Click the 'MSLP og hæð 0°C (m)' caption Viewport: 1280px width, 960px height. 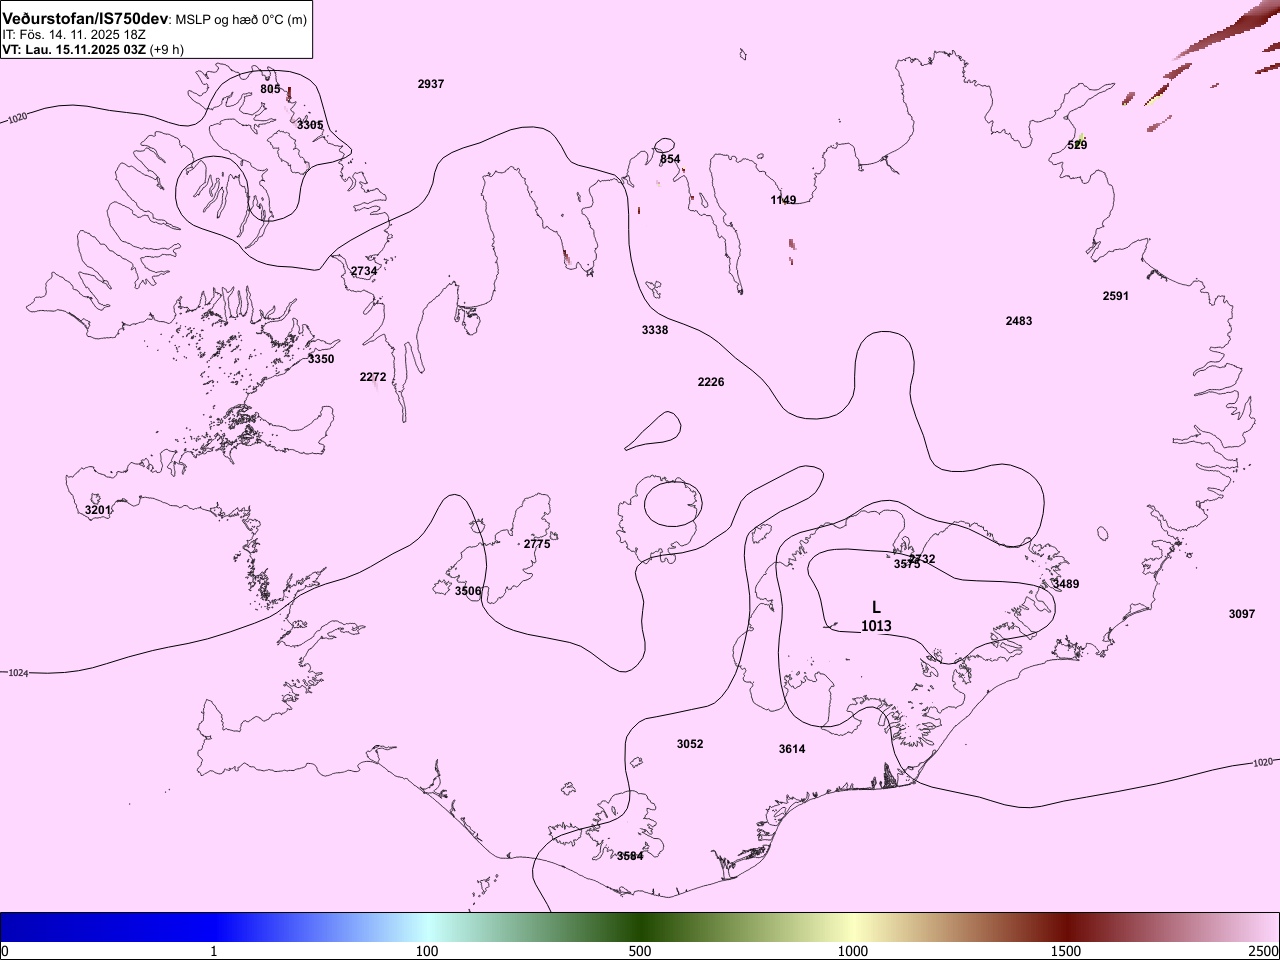click(241, 20)
